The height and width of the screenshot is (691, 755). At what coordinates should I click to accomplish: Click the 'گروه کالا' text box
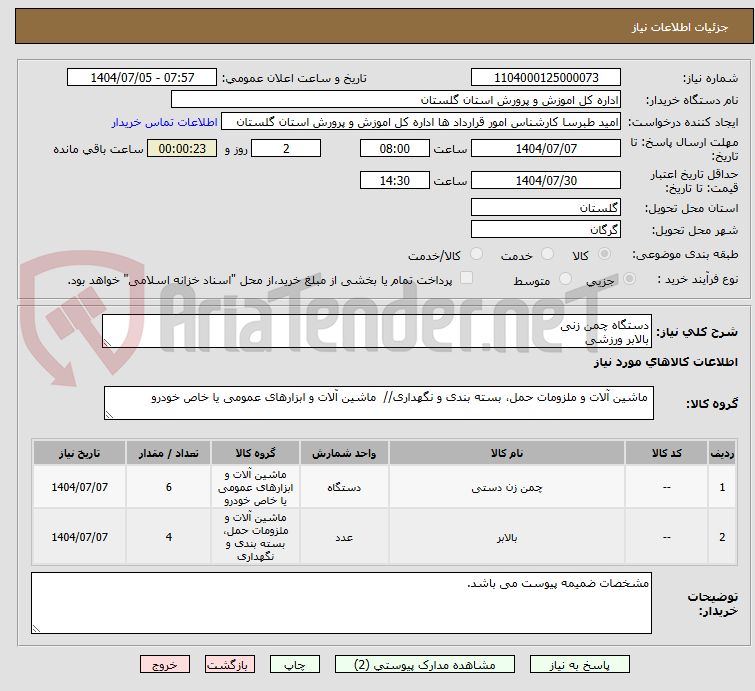(378, 403)
